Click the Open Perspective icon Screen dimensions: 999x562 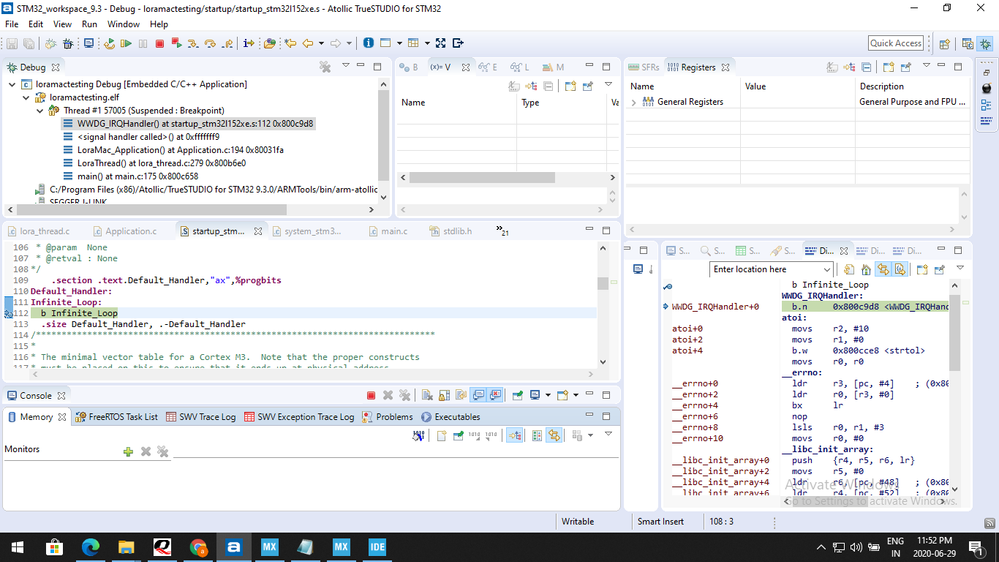pos(945,43)
